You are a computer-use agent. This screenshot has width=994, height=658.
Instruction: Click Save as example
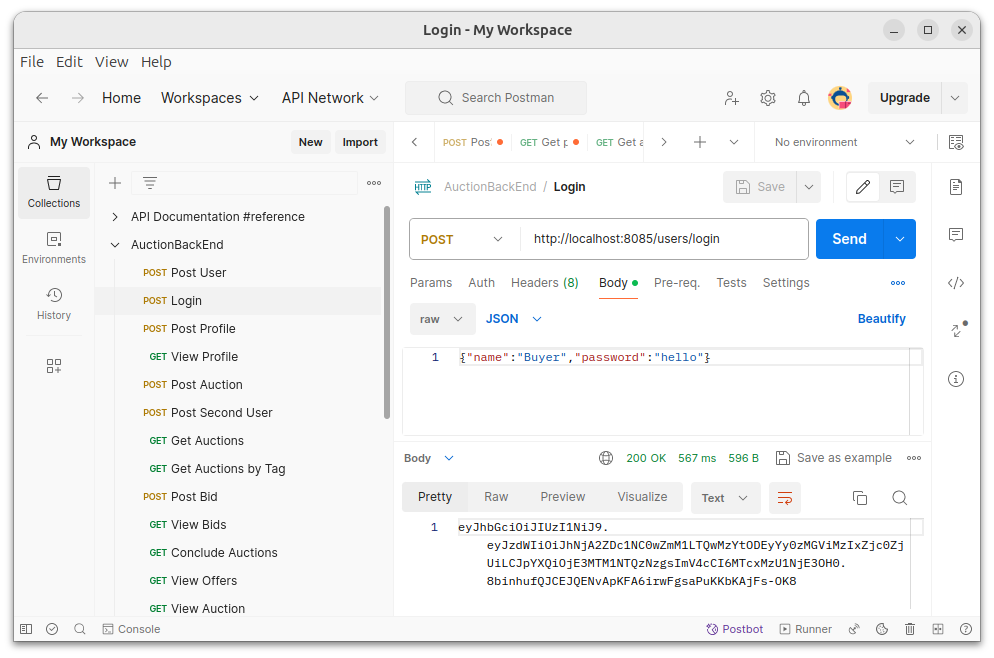coord(834,458)
